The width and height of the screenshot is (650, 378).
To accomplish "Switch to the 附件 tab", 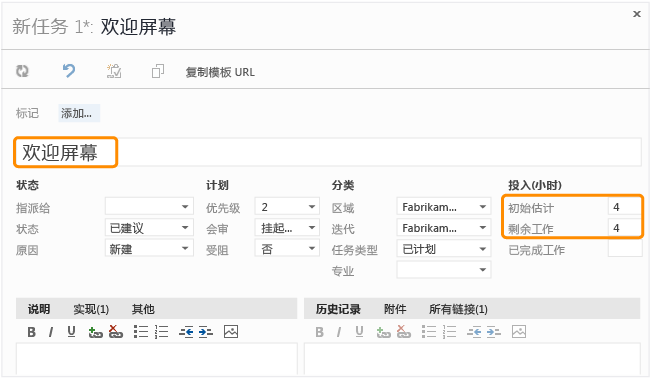I will pyautogui.click(x=395, y=309).
